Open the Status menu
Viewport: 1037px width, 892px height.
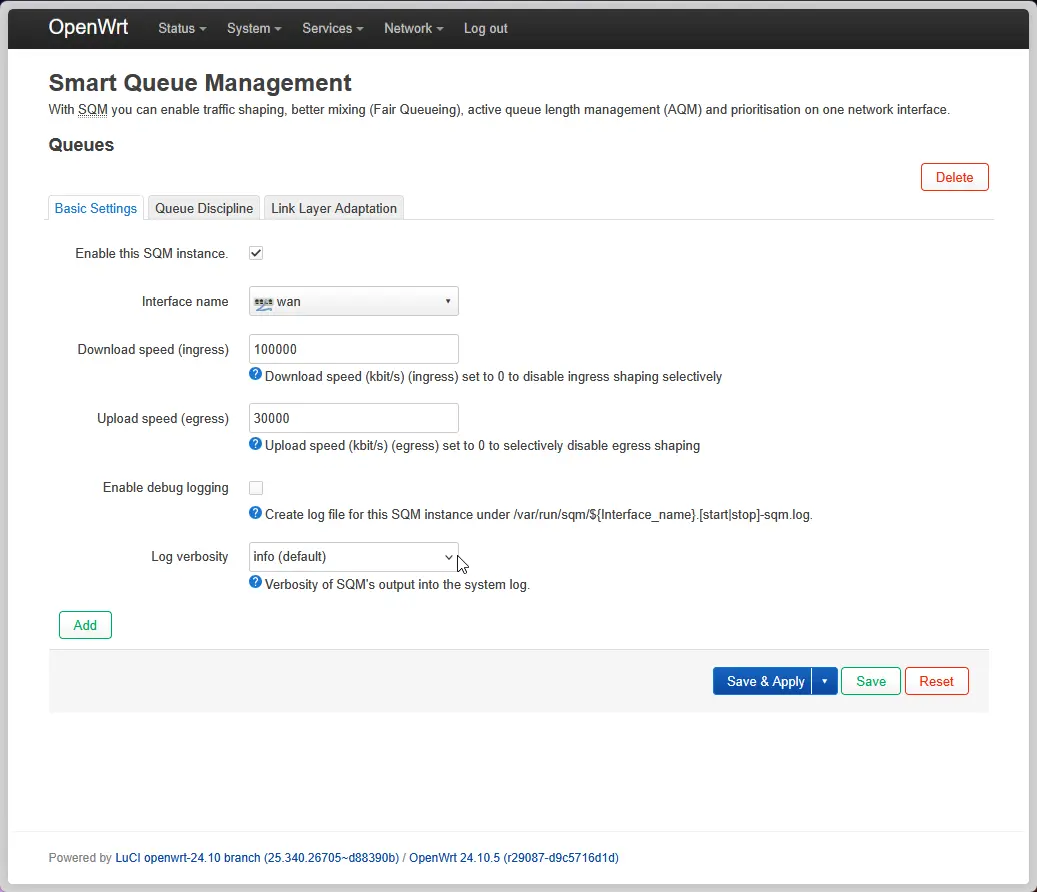click(182, 28)
